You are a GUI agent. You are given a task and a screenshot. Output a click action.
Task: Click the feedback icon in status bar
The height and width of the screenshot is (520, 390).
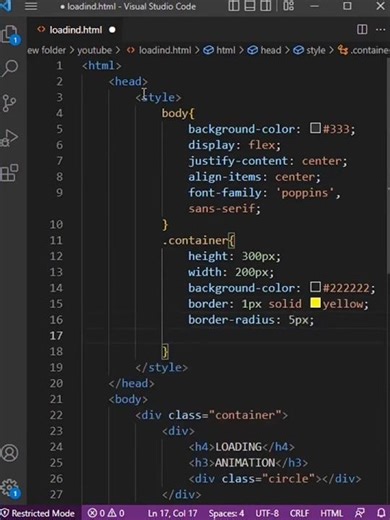[360, 513]
